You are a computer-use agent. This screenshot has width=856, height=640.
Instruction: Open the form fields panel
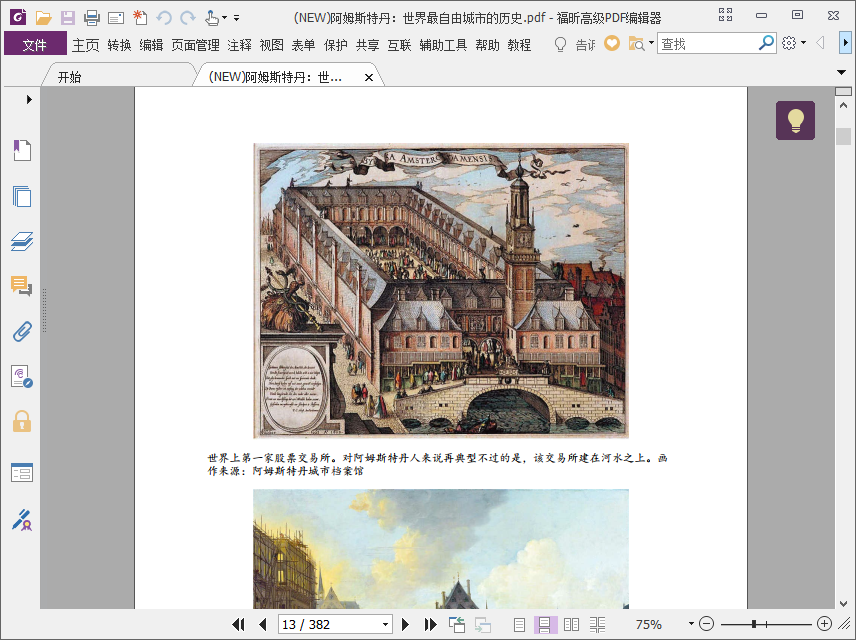tap(22, 472)
